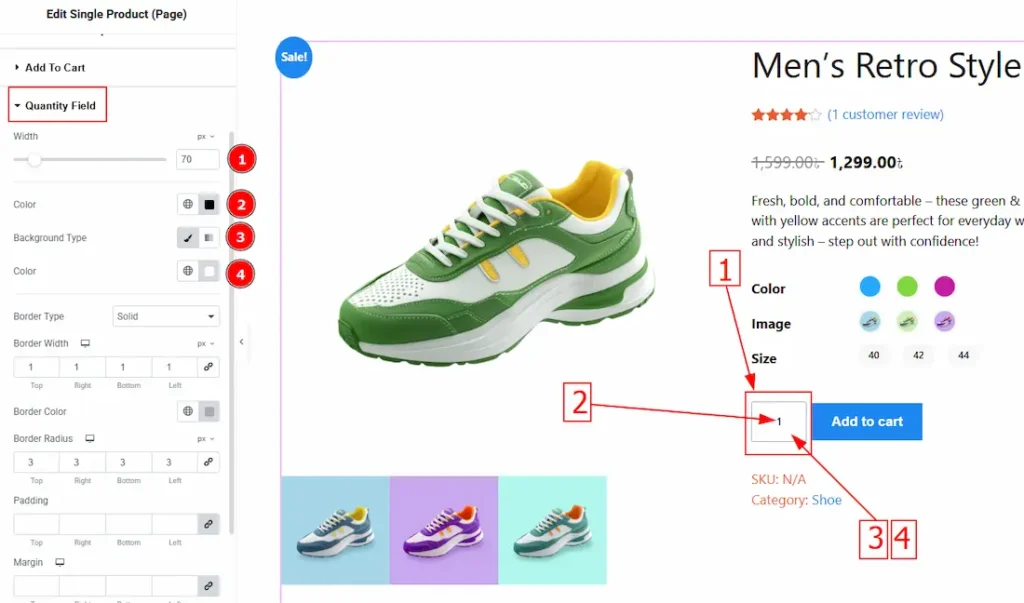Screen dimensions: 1024x603
Task: Open the Width unit px selector
Action: (206, 137)
